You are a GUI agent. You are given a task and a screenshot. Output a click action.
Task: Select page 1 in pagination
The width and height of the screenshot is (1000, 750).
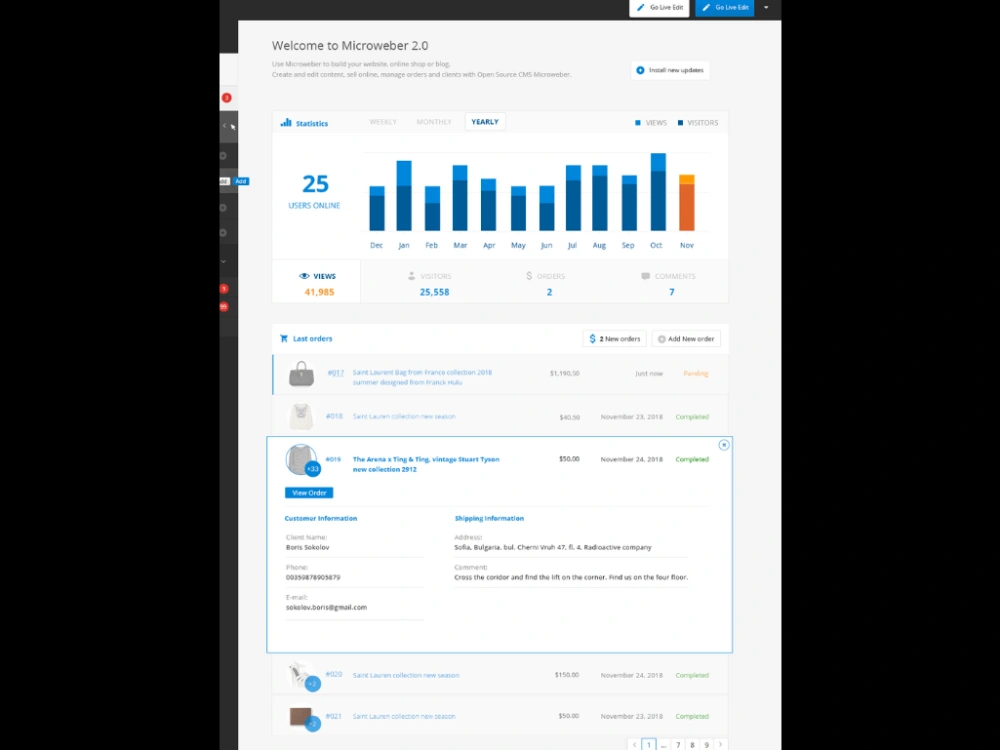649,744
